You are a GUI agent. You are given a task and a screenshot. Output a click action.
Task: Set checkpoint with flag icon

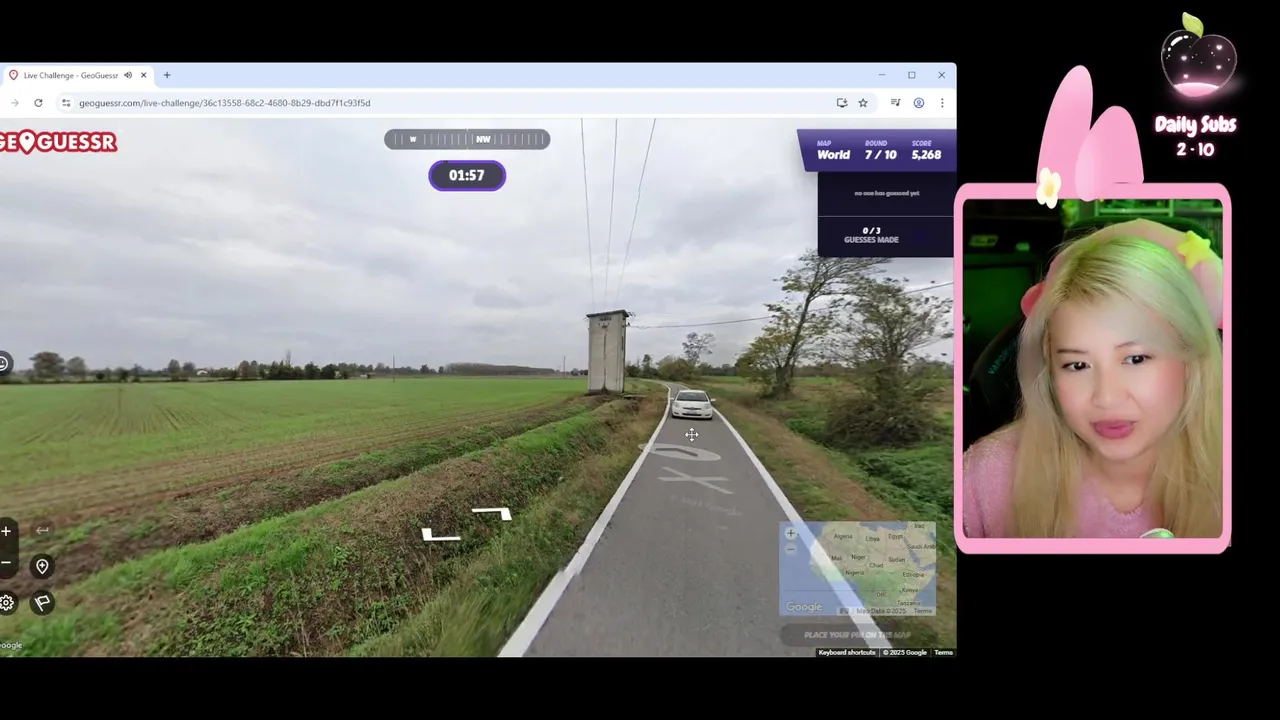tap(42, 603)
